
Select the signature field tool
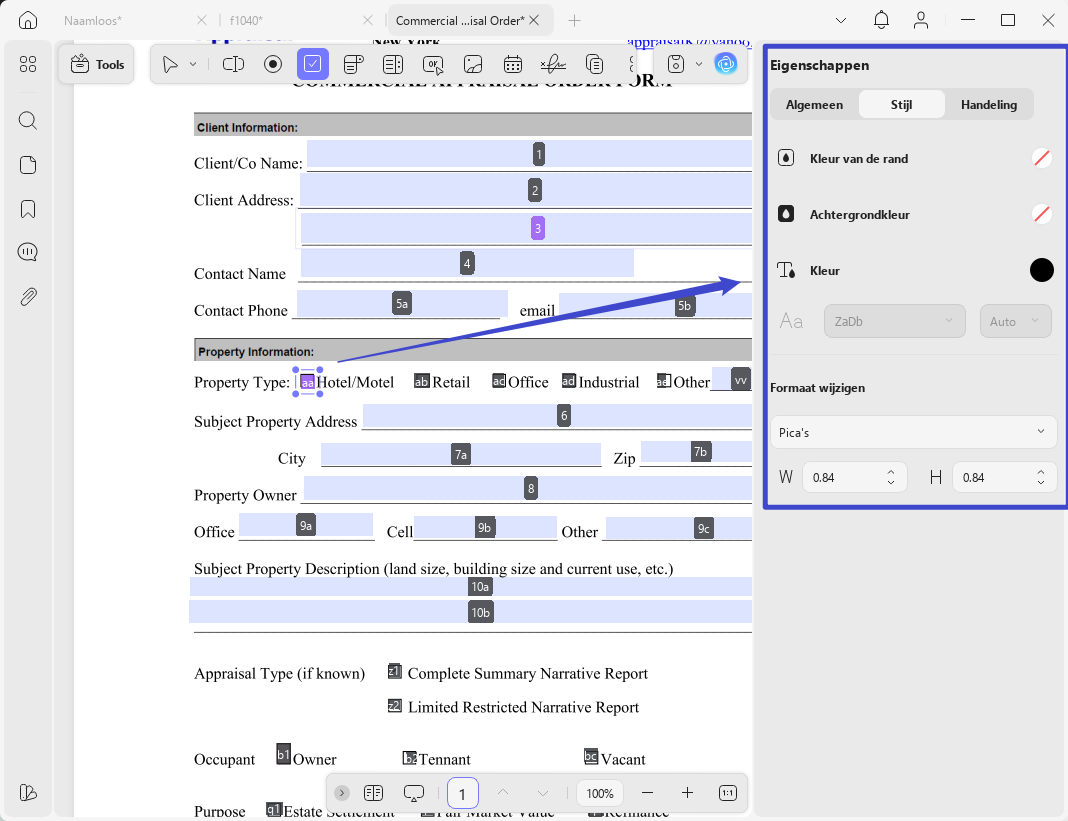pyautogui.click(x=553, y=65)
